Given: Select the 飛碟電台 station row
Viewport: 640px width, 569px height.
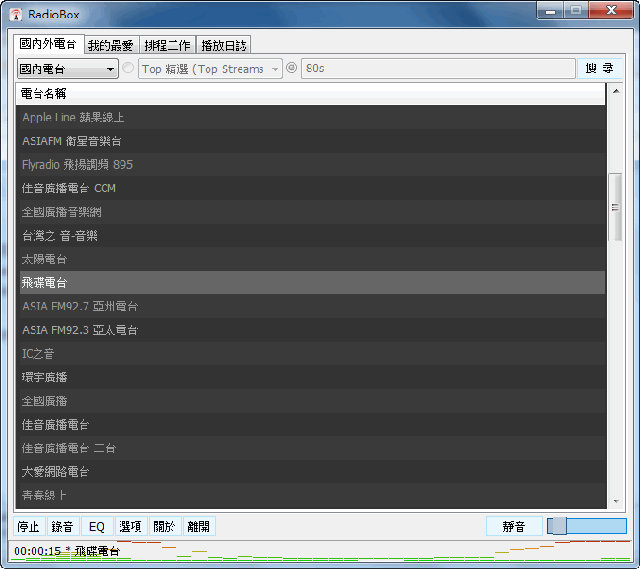Looking at the screenshot, I should (312, 283).
